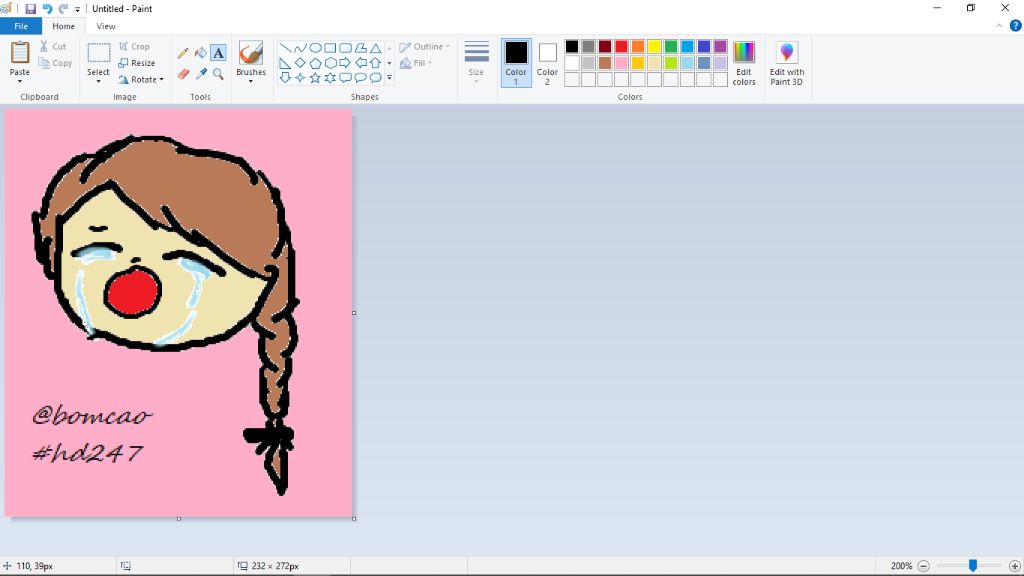1024x576 pixels.
Task: Click the Copy button
Action: (55, 63)
